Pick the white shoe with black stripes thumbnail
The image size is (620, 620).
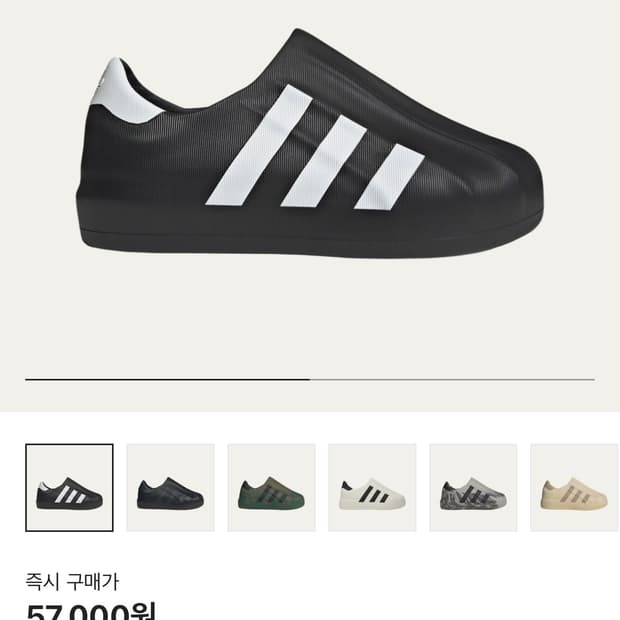[372, 488]
